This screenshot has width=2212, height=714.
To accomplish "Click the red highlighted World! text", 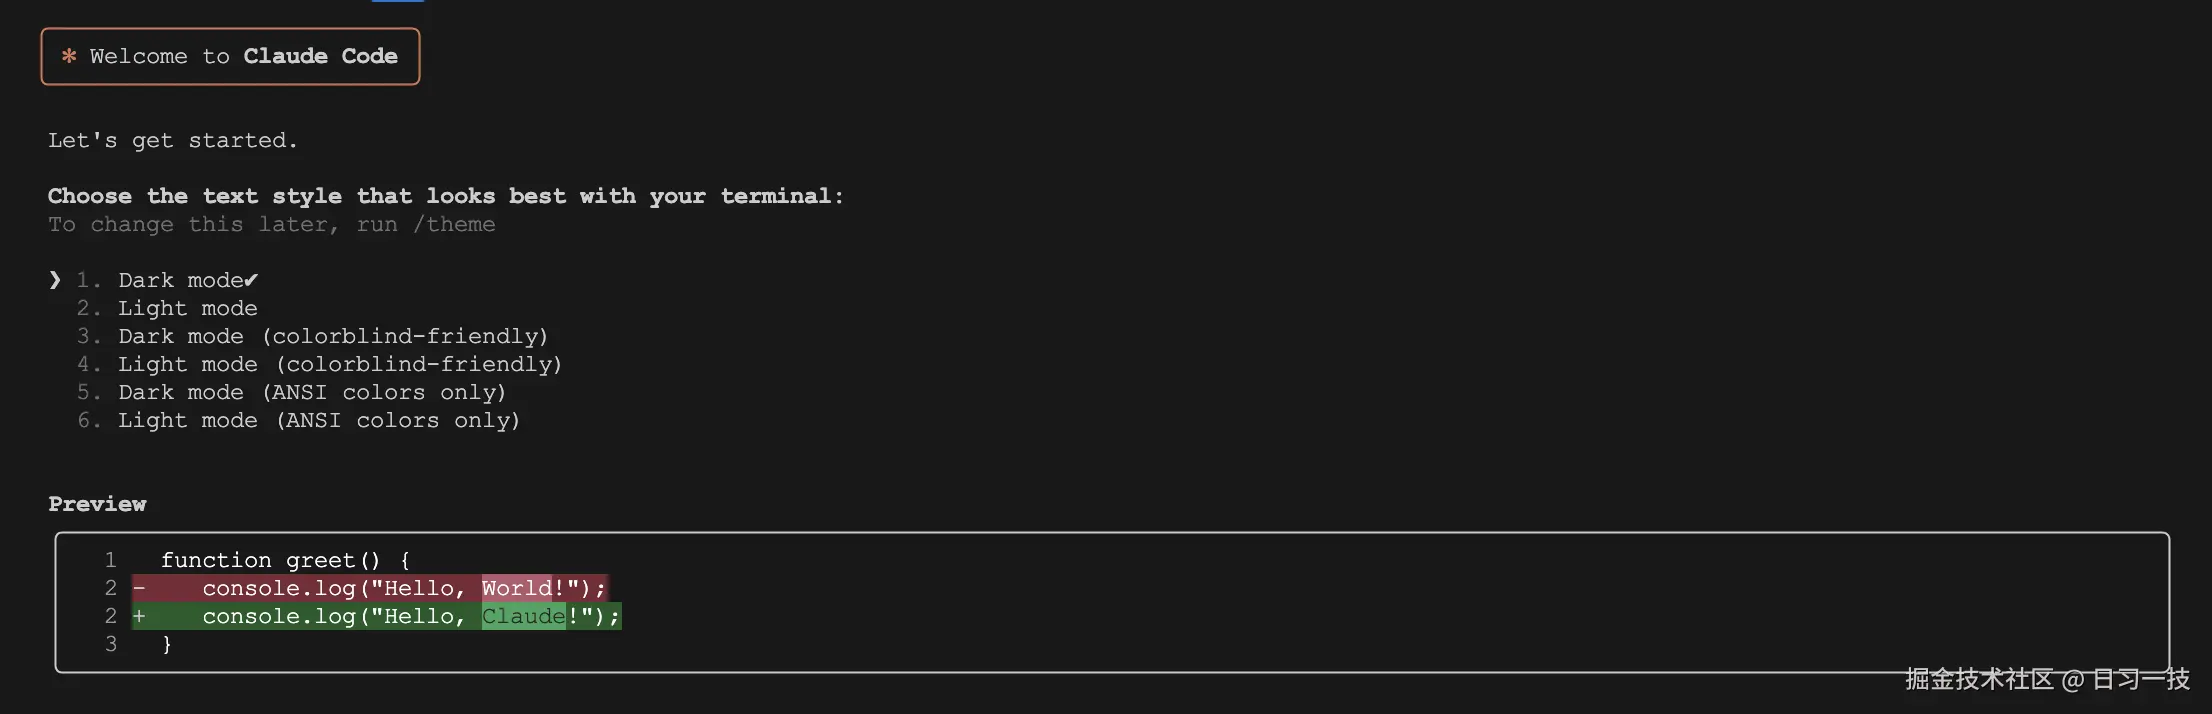I will (x=516, y=588).
